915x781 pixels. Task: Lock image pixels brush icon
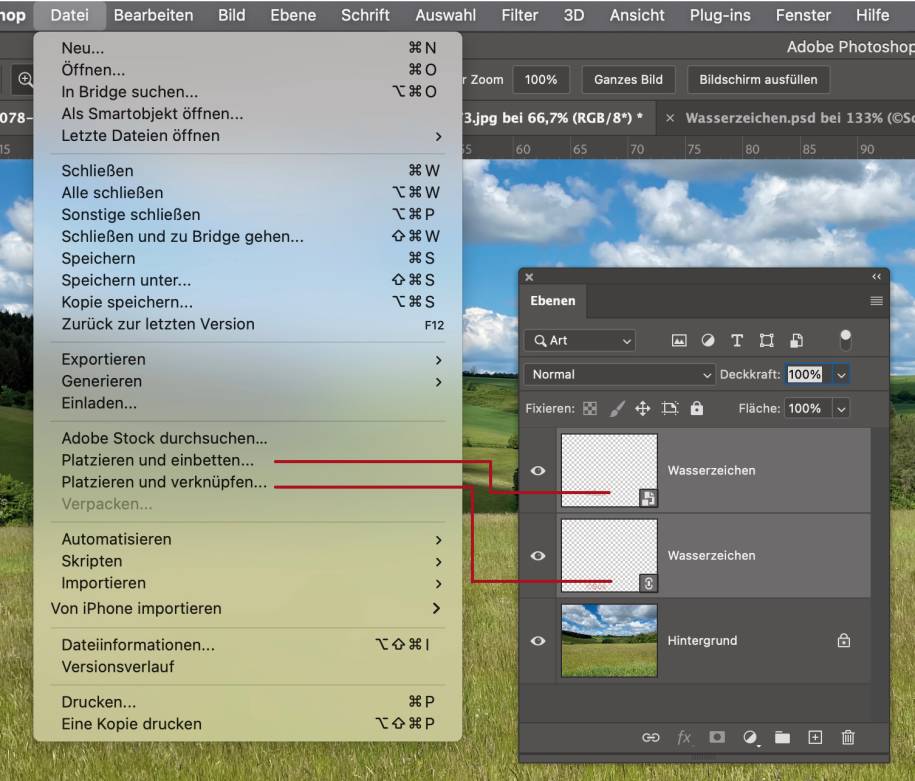[x=617, y=409]
